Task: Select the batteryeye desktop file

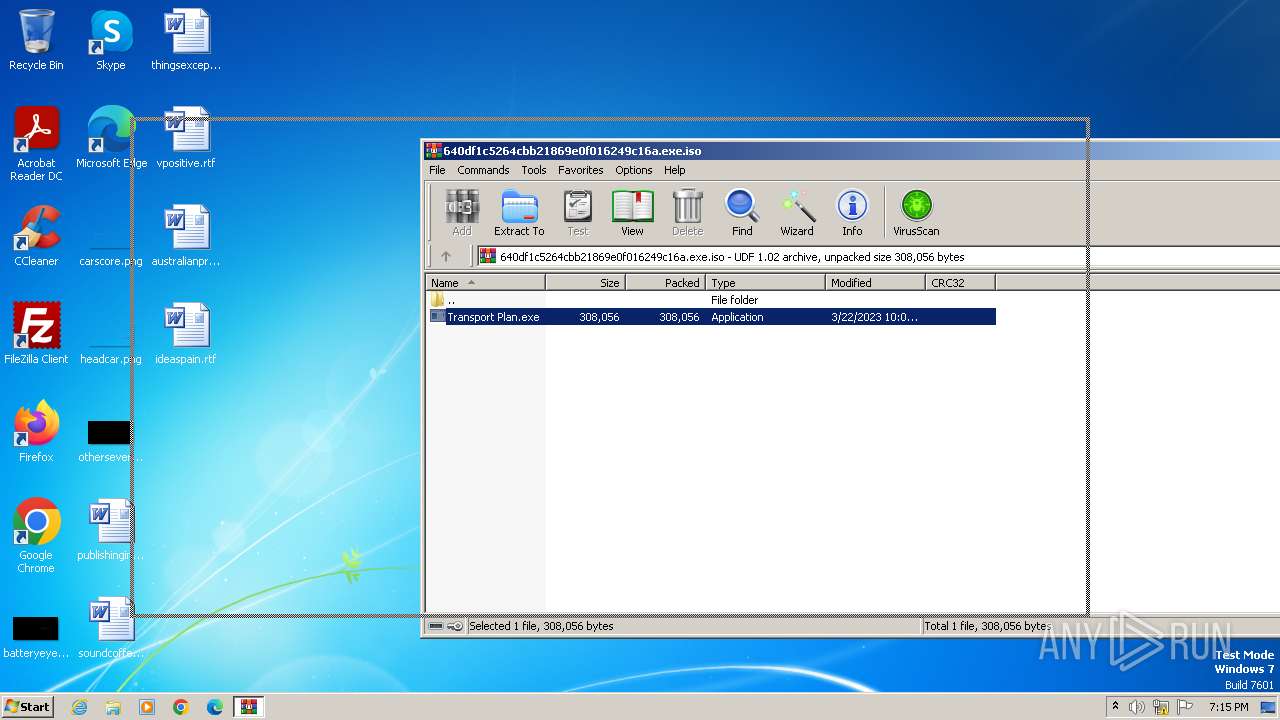Action: 36,636
